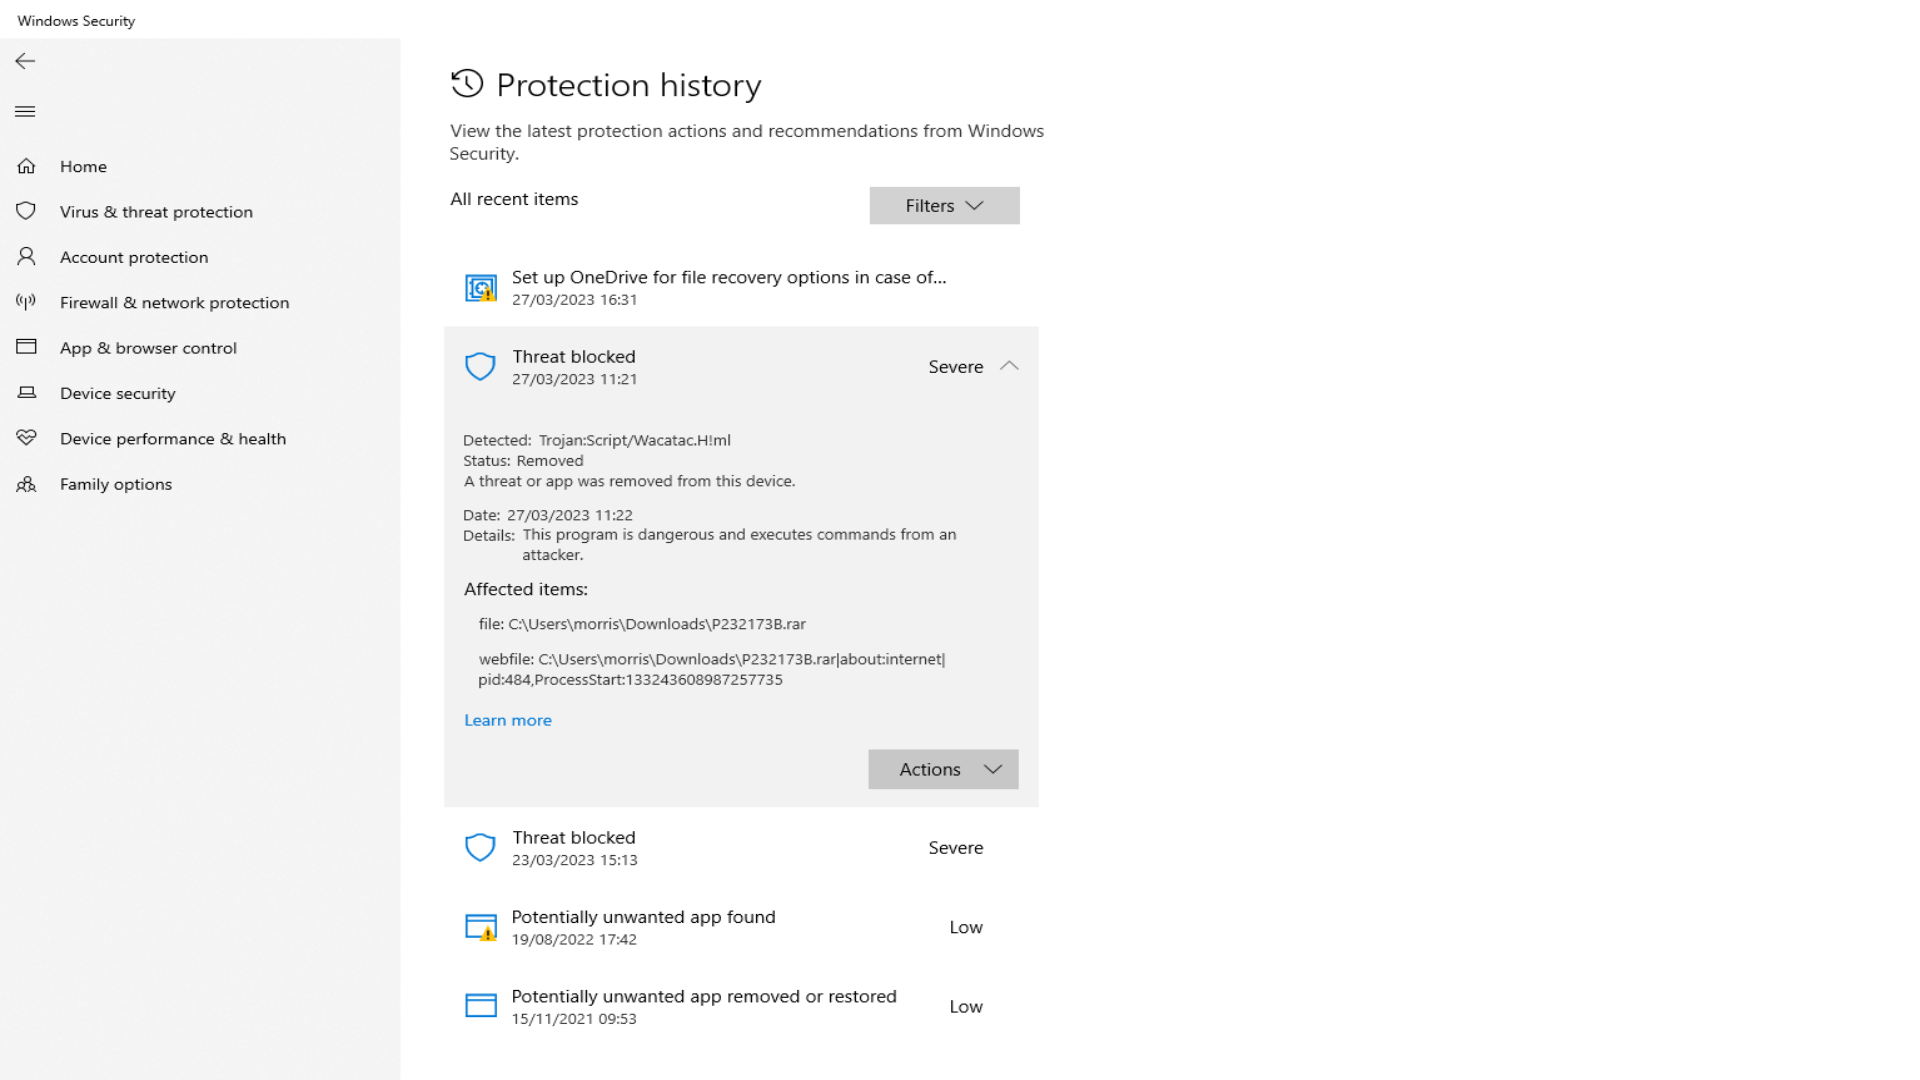This screenshot has height=1080, width=1920.
Task: Click the Virus & threat protection shield icon
Action: [26, 211]
